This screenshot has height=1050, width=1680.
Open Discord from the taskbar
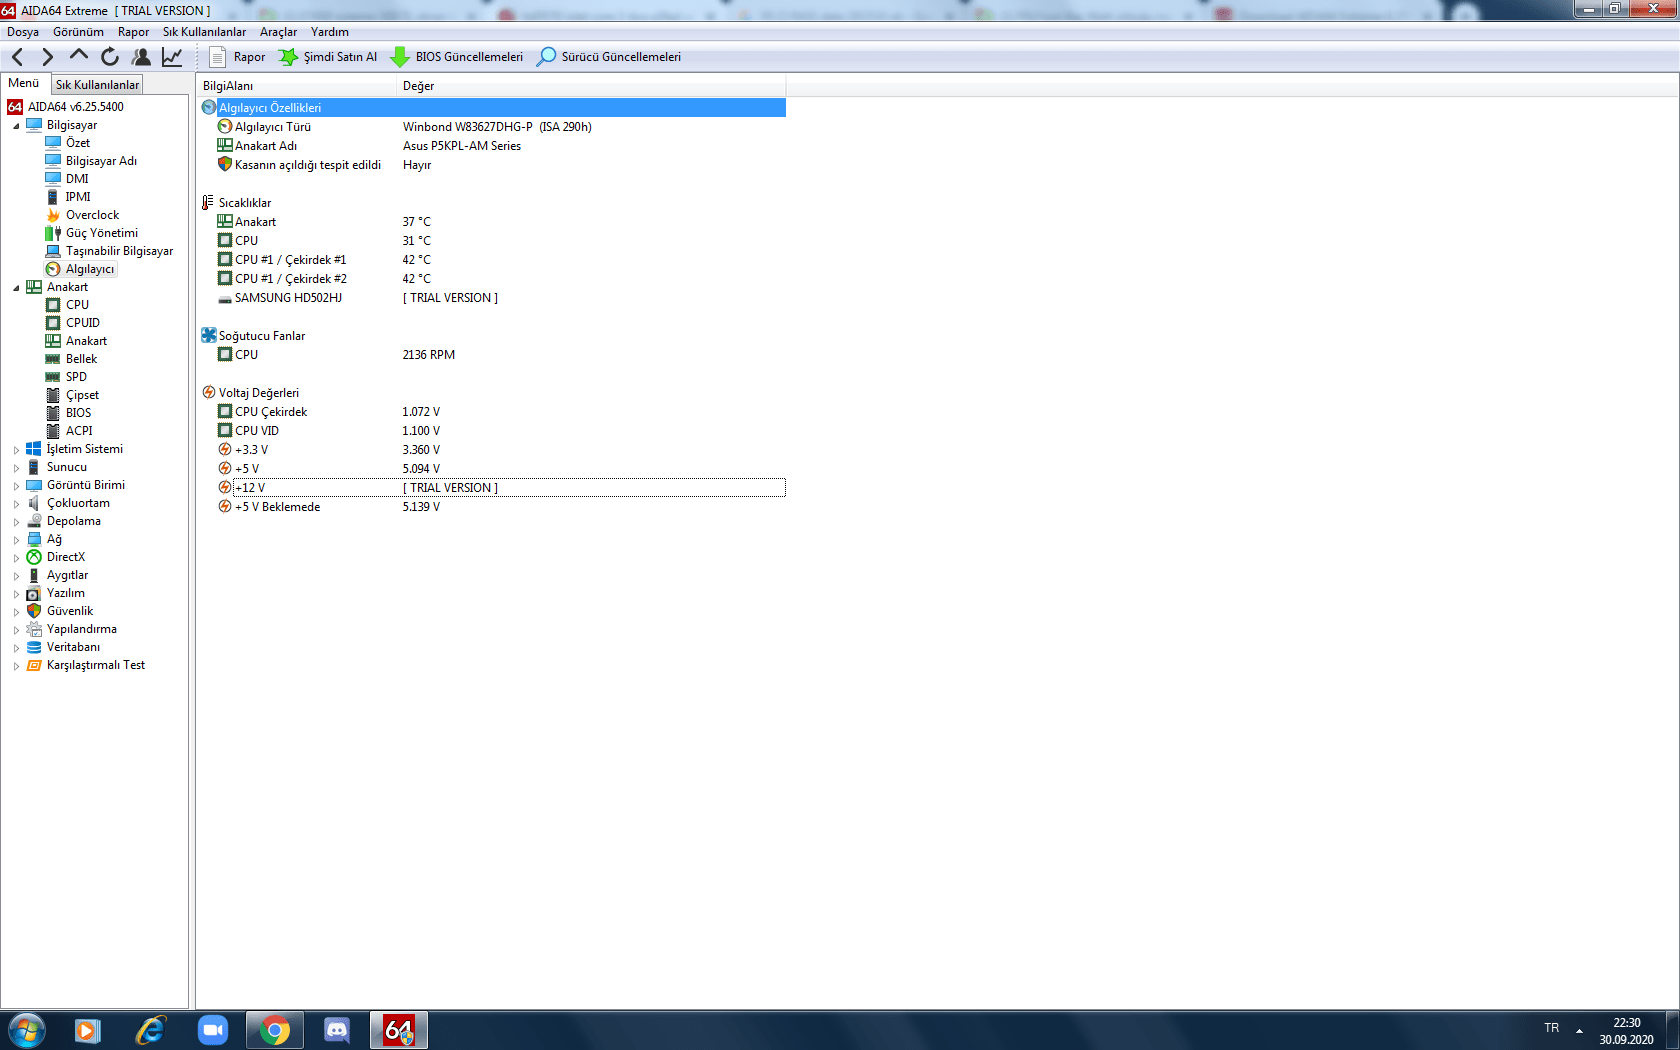point(337,1030)
